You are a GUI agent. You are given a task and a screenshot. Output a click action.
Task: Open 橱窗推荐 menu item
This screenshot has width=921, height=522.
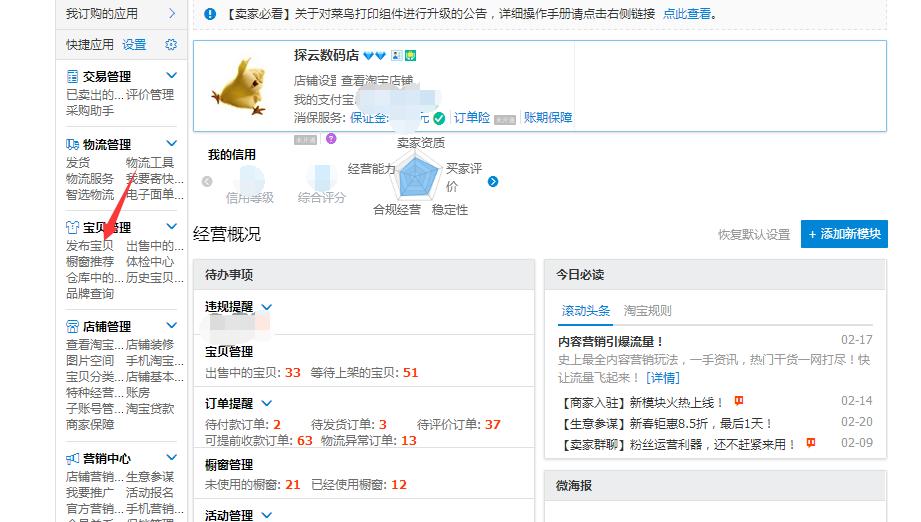point(90,261)
